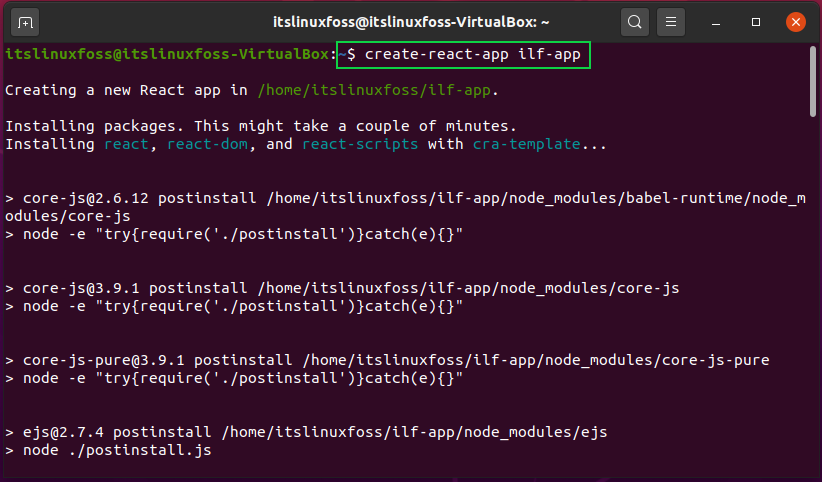Minimize the terminal window
Image resolution: width=822 pixels, height=482 pixels.
coord(716,23)
